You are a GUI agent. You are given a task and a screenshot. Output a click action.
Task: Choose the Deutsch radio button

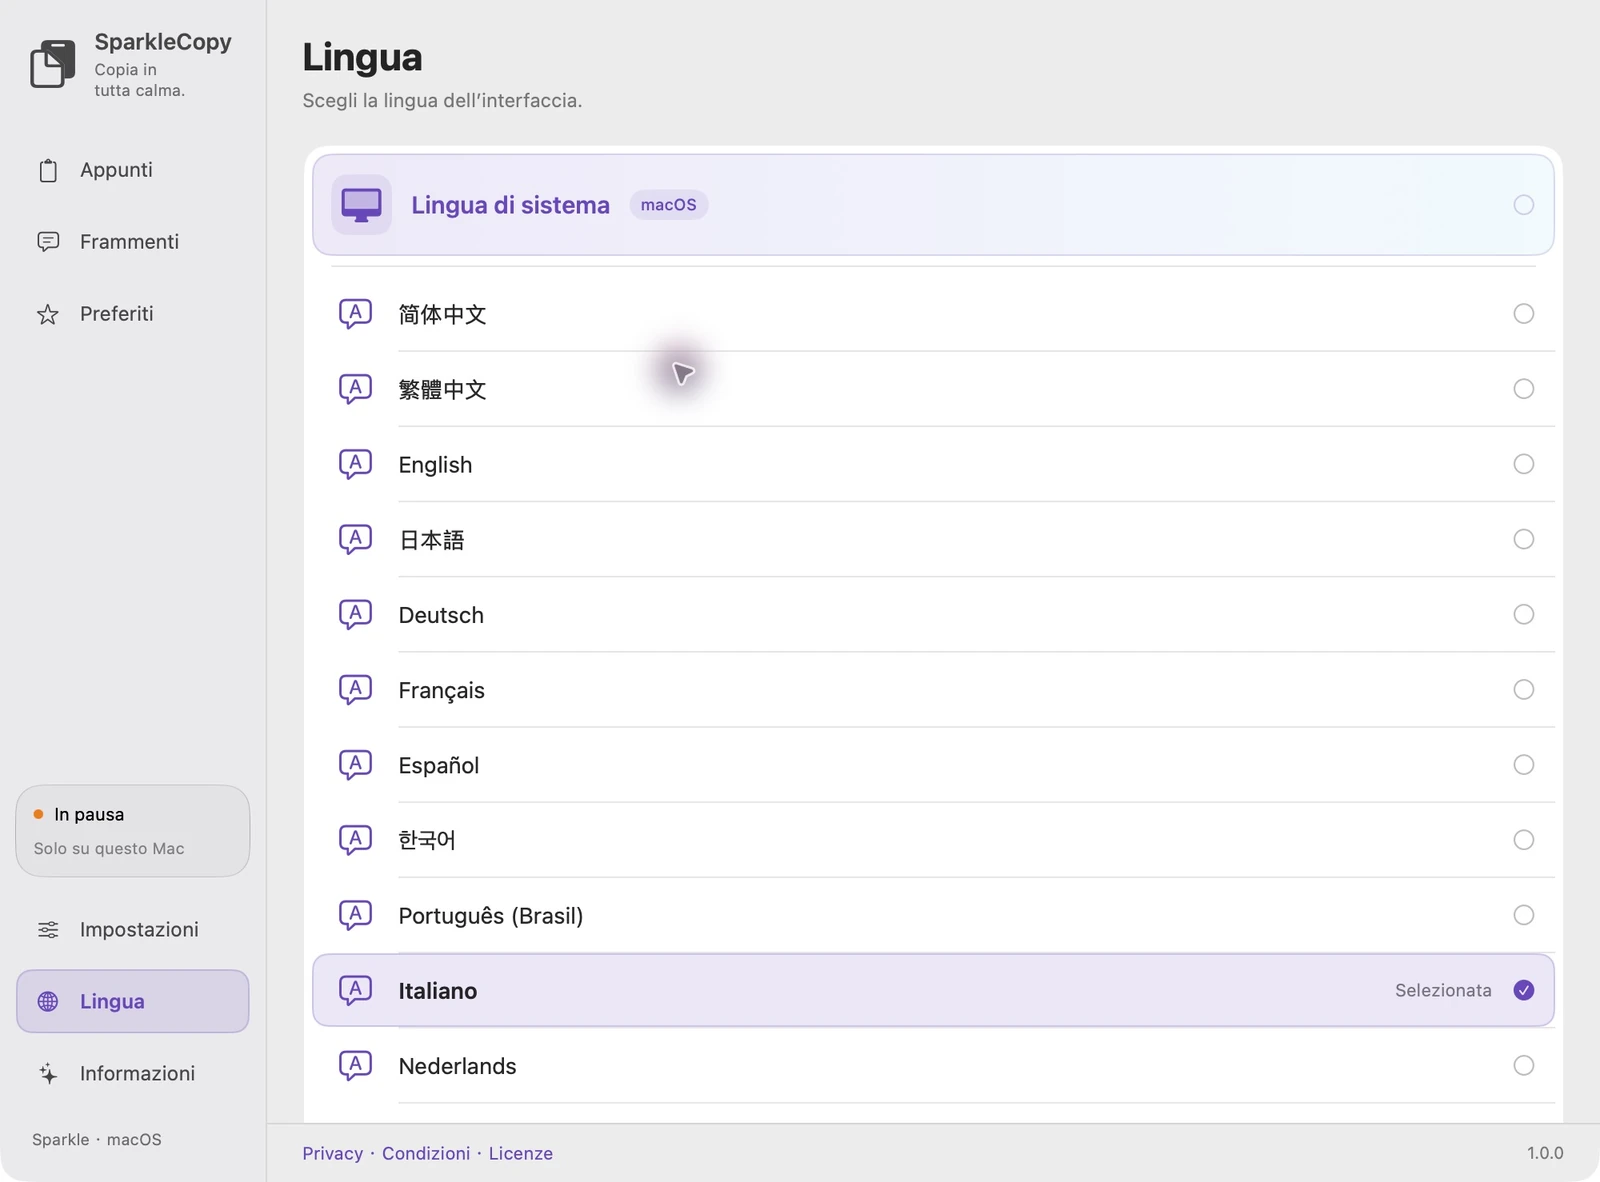pyautogui.click(x=1523, y=614)
